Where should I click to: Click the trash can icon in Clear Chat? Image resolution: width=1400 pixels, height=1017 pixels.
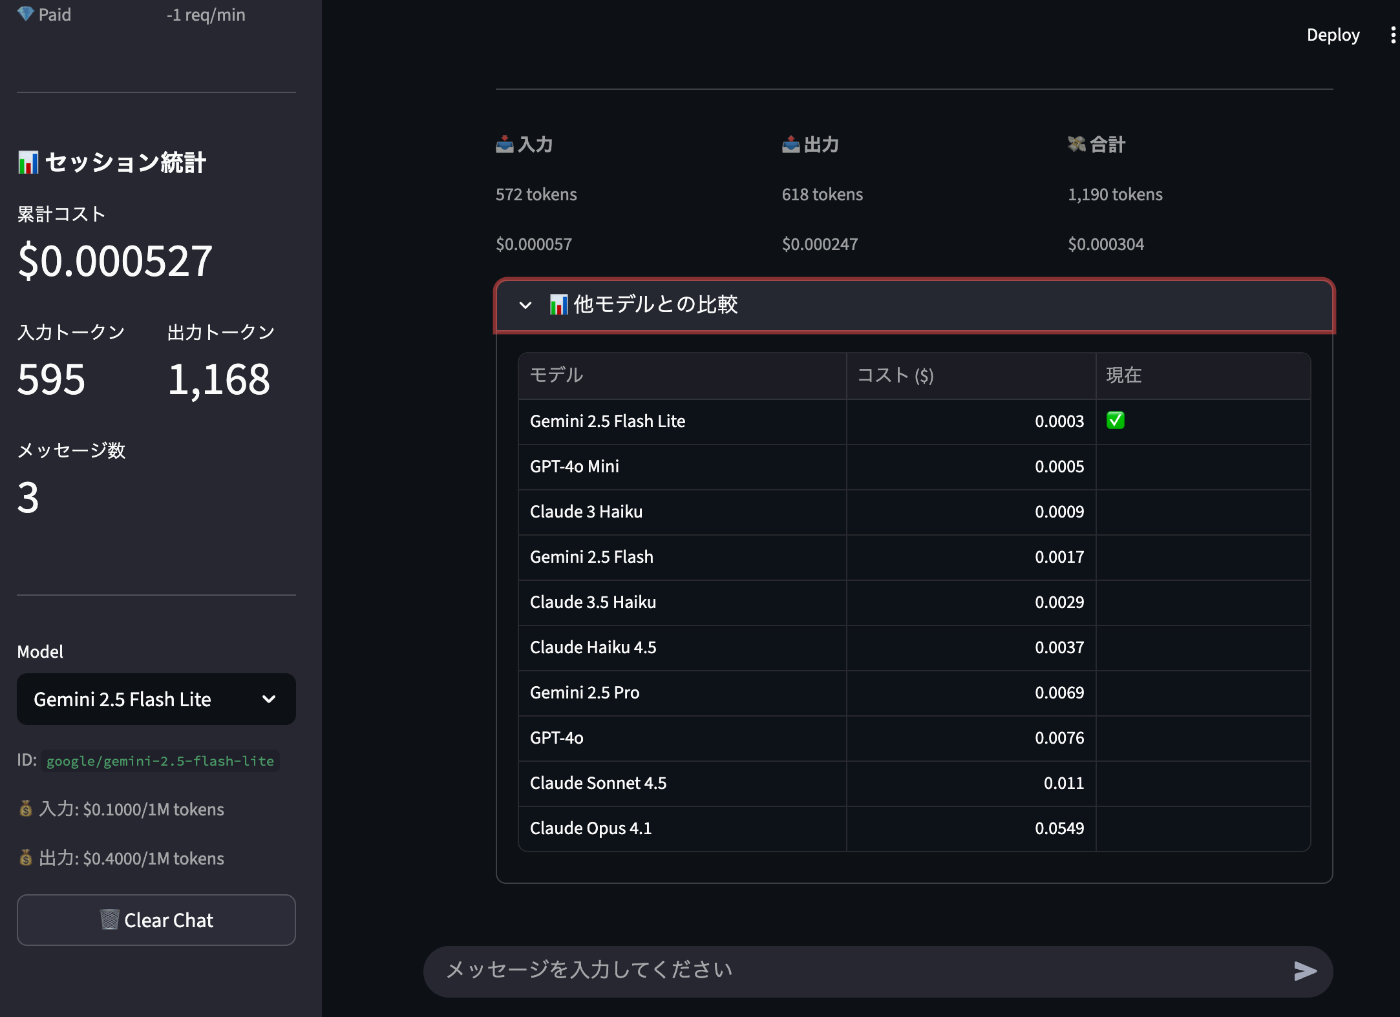[110, 920]
